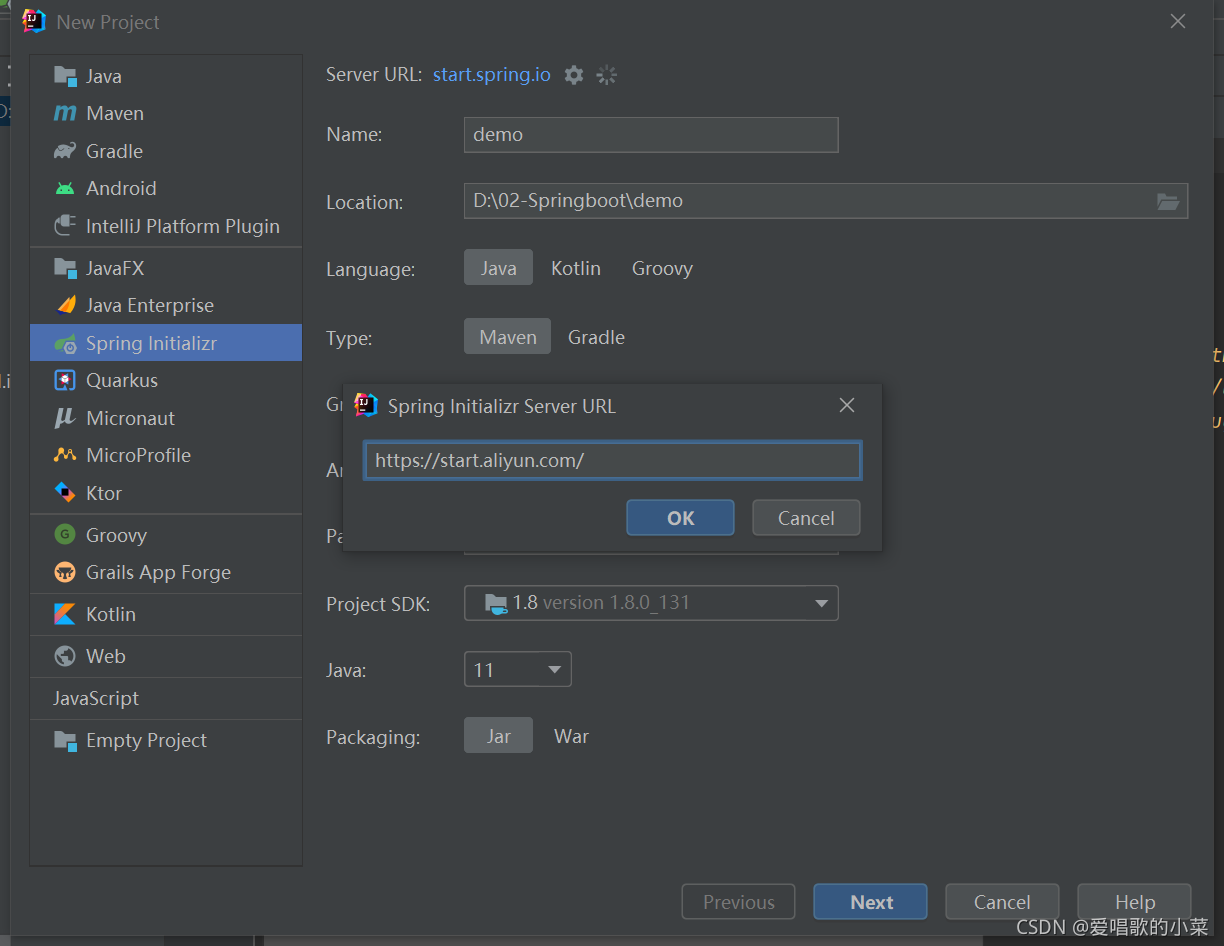Select Android label in project list

[x=121, y=188]
